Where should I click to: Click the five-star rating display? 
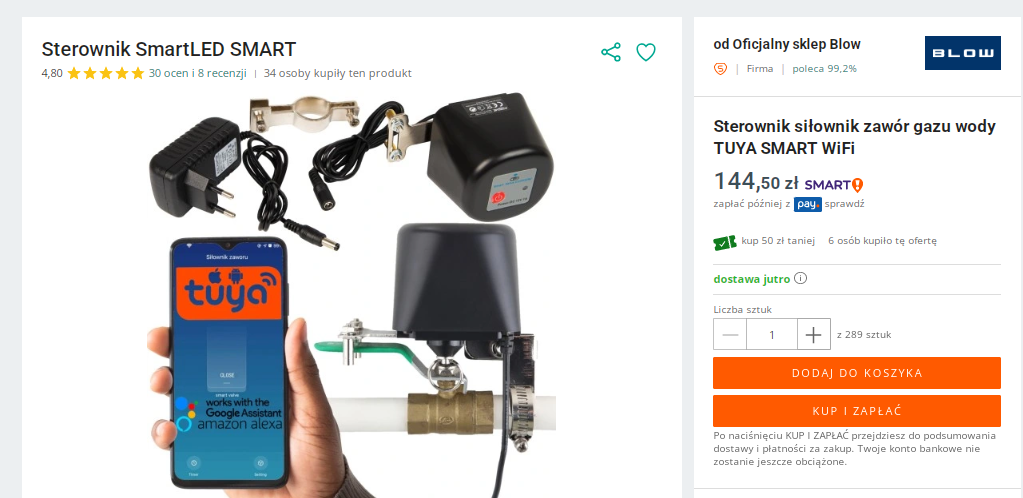pos(105,73)
